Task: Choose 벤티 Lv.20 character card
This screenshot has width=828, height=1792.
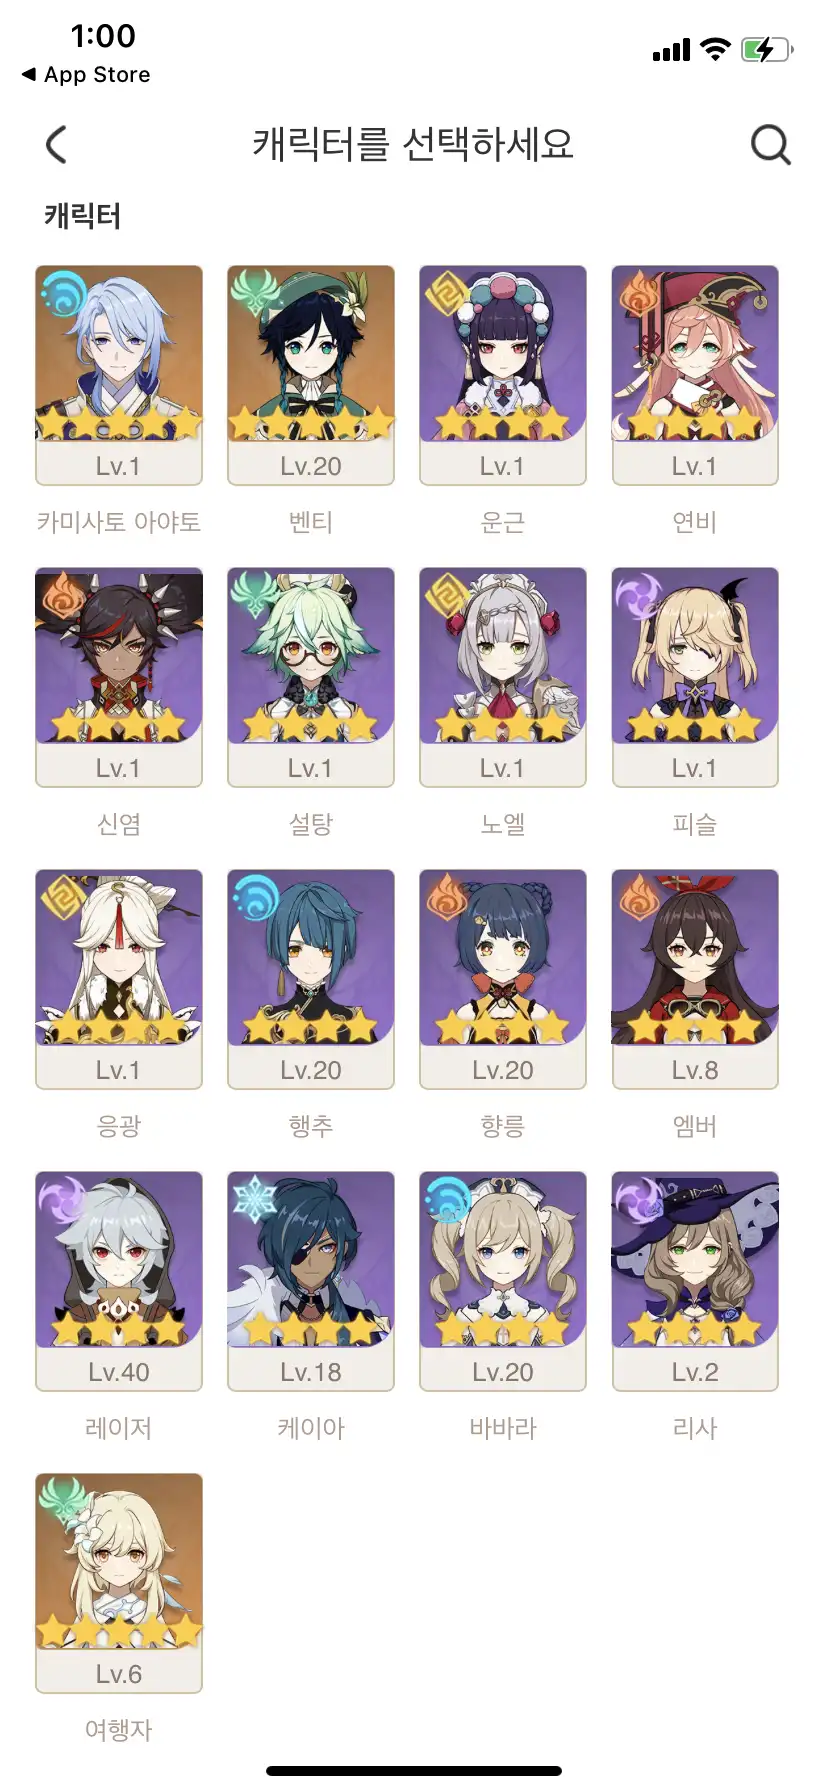Action: coord(311,375)
